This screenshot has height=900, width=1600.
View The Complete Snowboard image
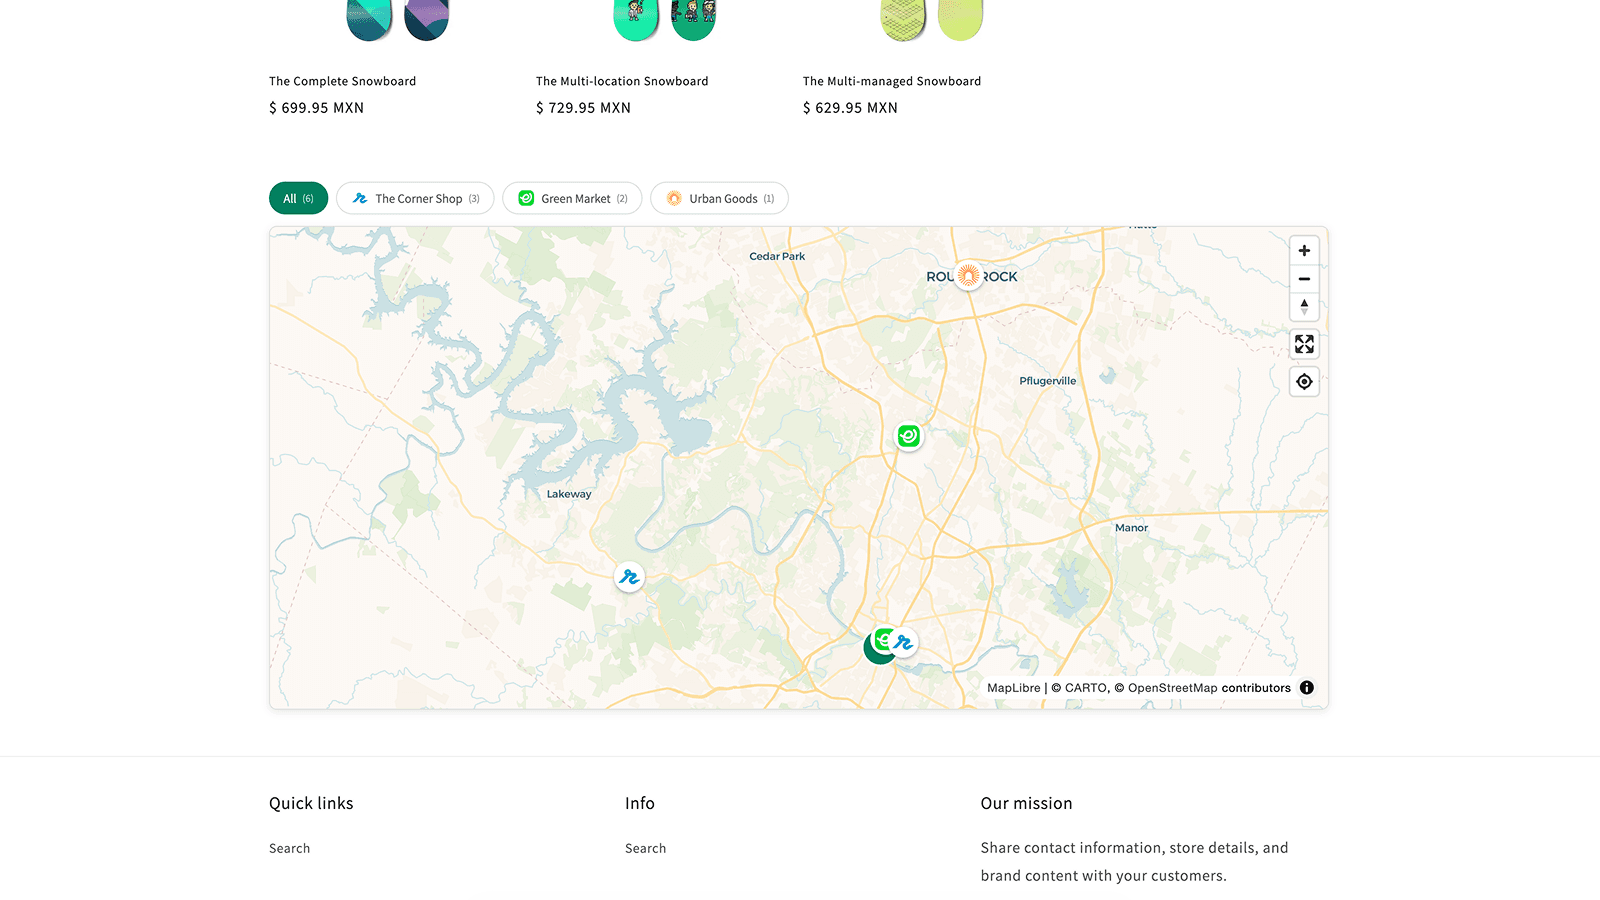[x=397, y=20]
